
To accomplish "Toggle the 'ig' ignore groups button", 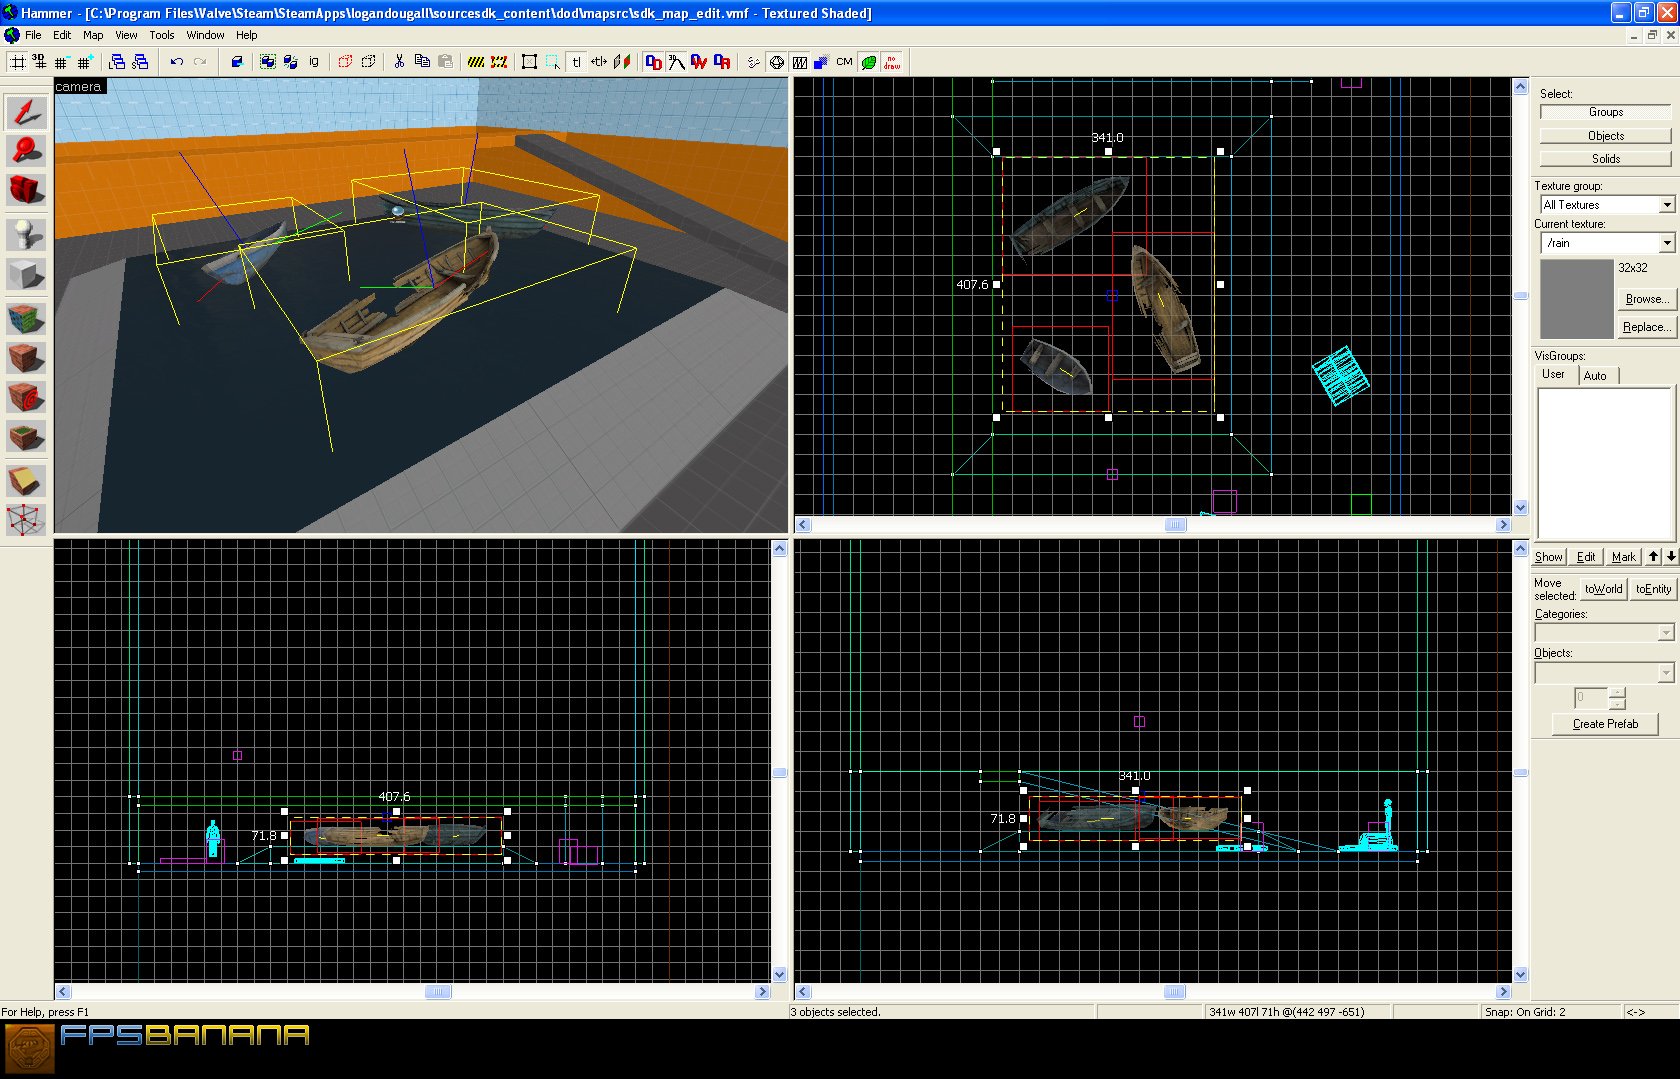I will pos(313,61).
